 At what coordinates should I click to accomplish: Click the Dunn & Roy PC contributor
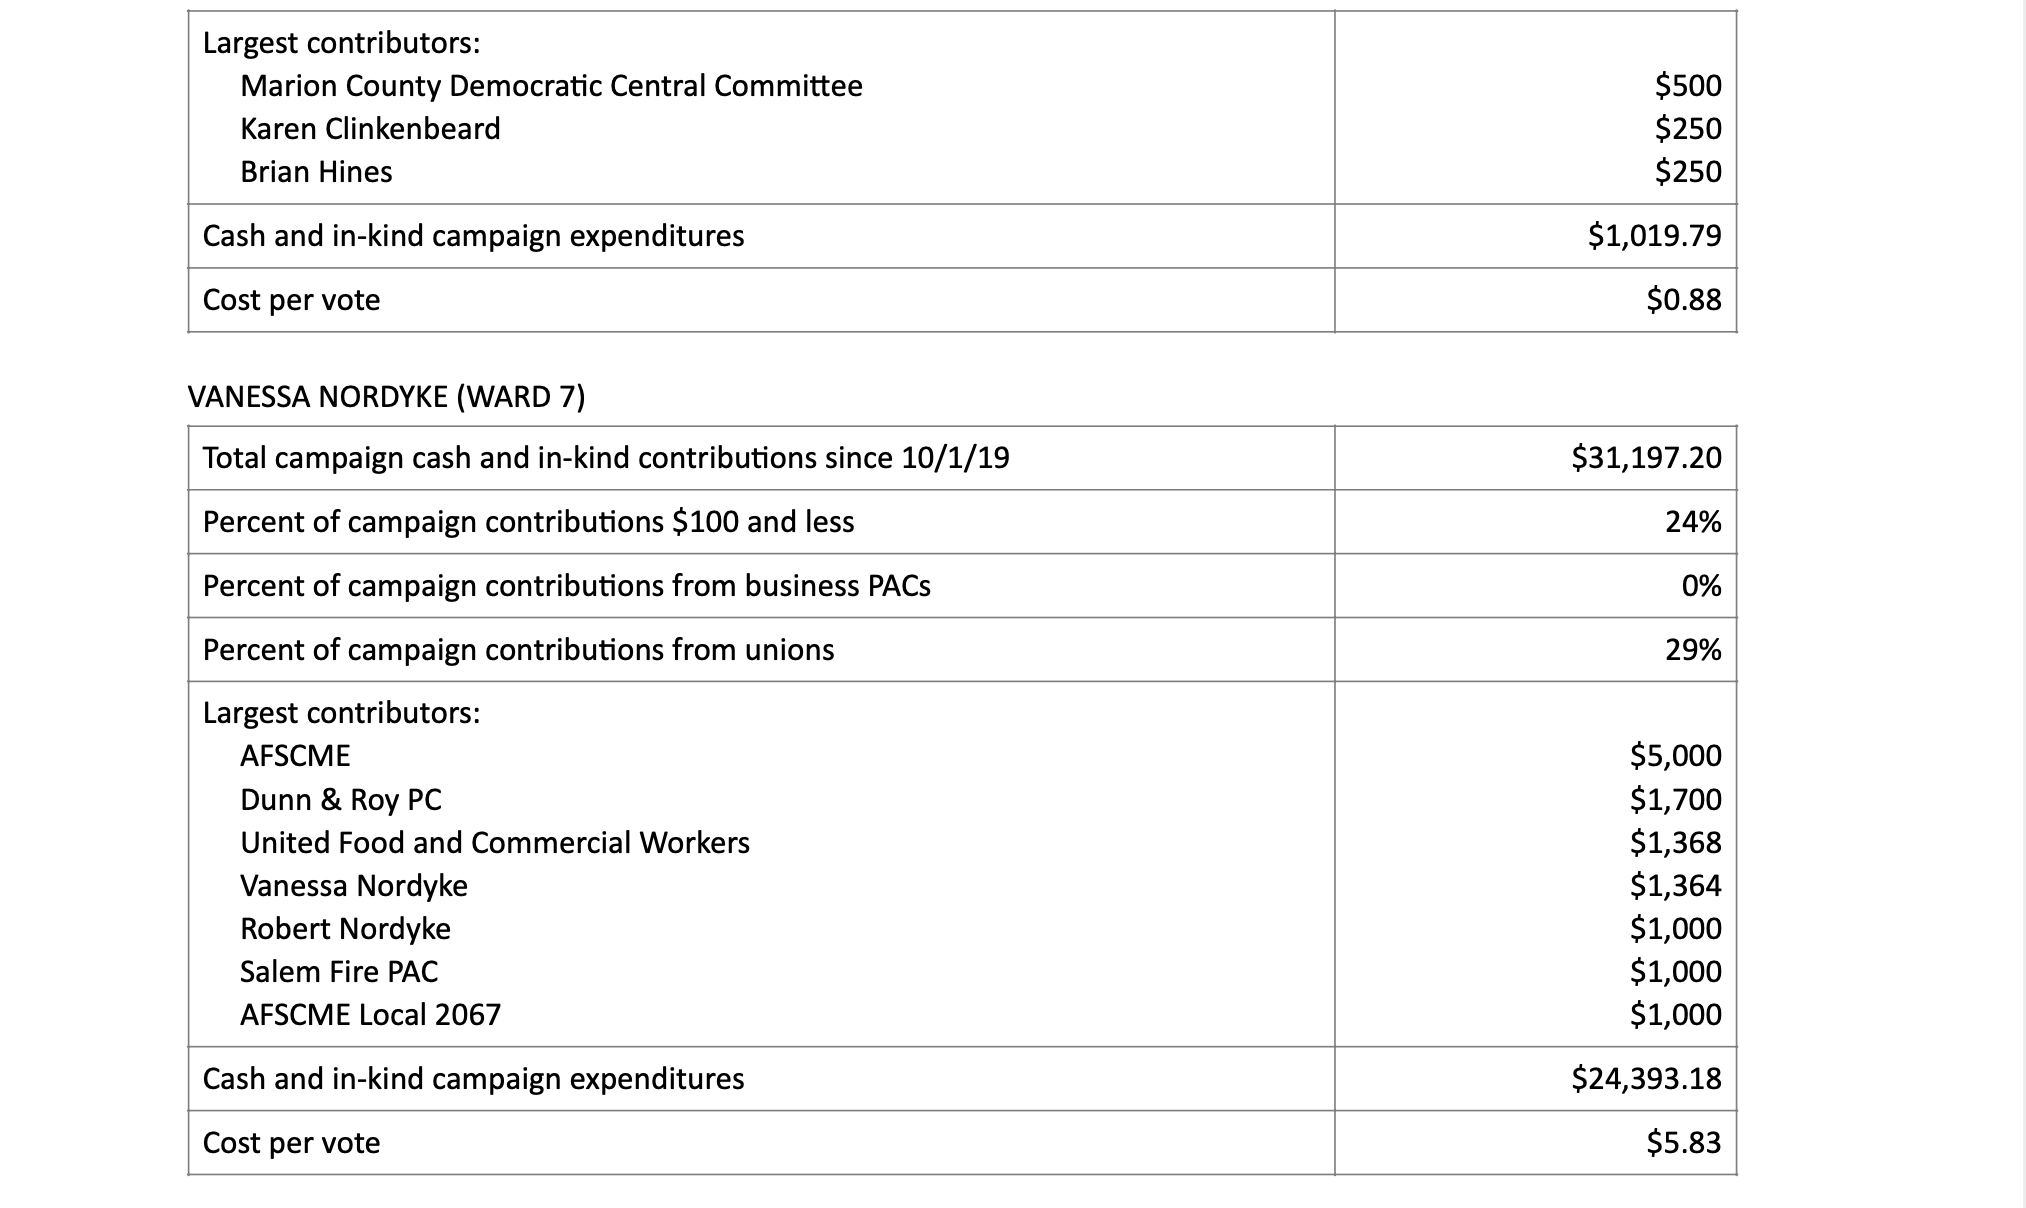coord(340,800)
